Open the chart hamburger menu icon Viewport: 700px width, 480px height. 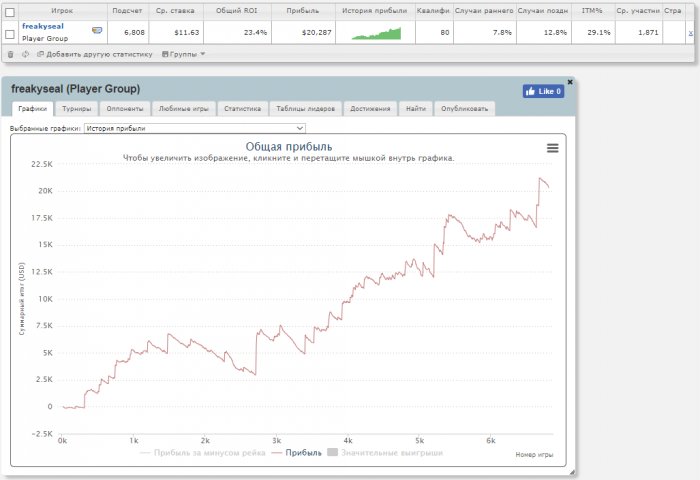pyautogui.click(x=552, y=148)
